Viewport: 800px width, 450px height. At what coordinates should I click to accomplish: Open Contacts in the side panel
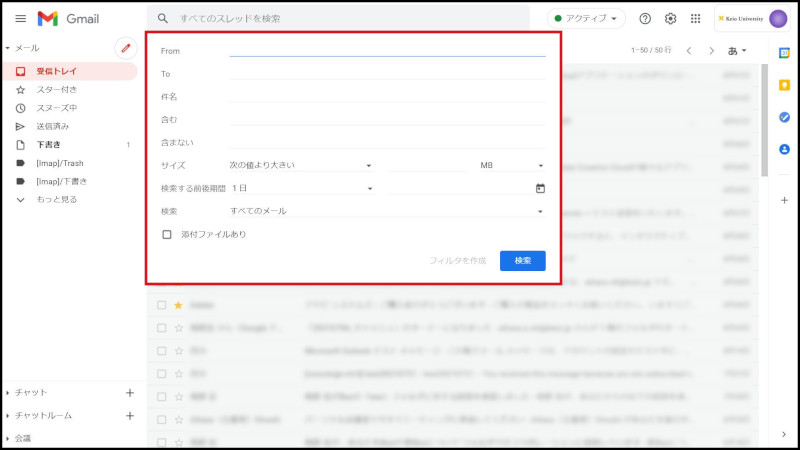784,149
